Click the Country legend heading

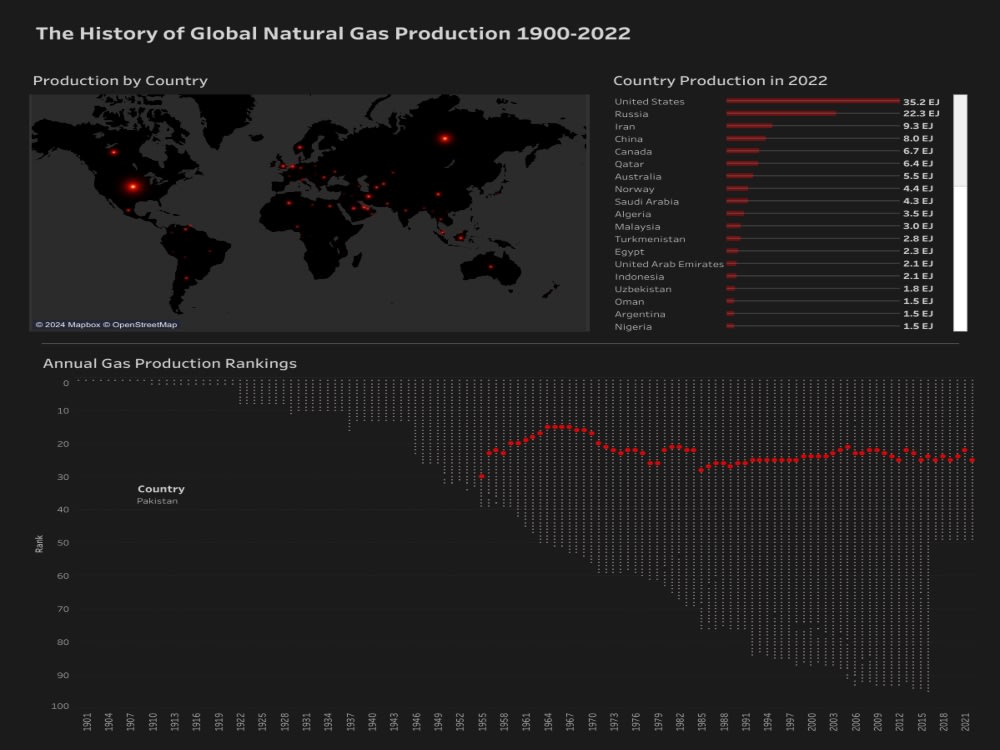tap(161, 489)
